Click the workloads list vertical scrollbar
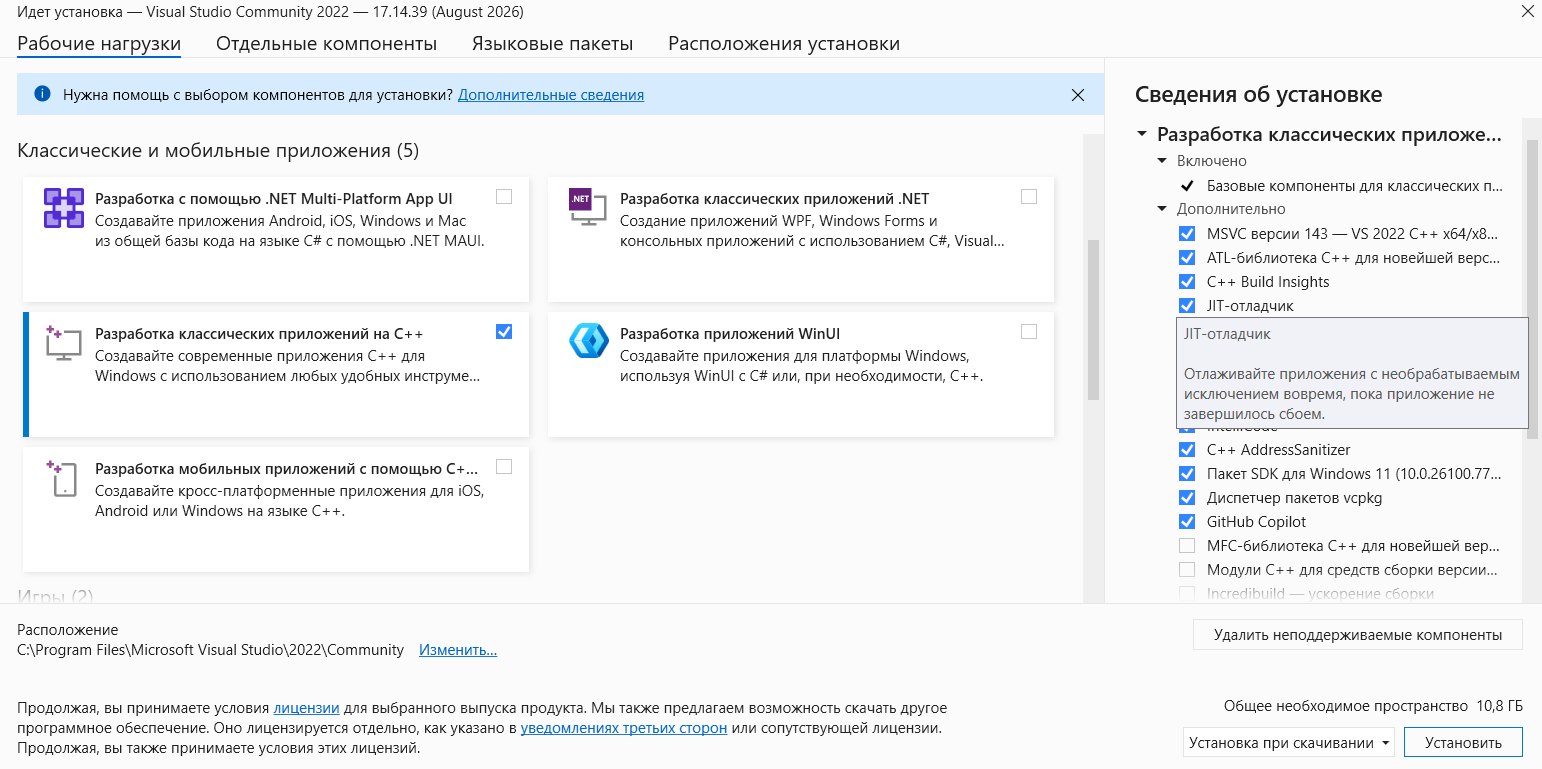 1093,320
